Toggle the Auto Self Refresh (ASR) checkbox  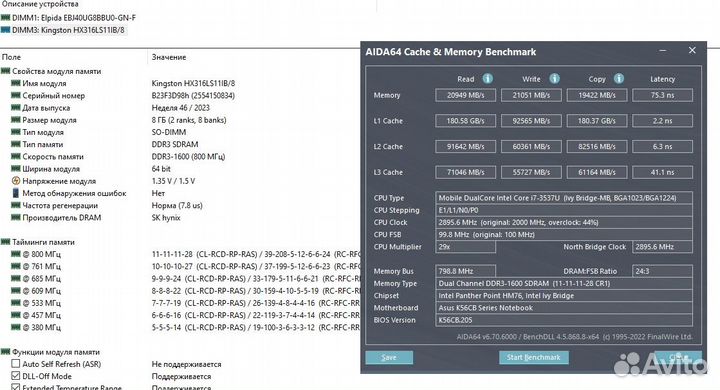tap(16, 364)
